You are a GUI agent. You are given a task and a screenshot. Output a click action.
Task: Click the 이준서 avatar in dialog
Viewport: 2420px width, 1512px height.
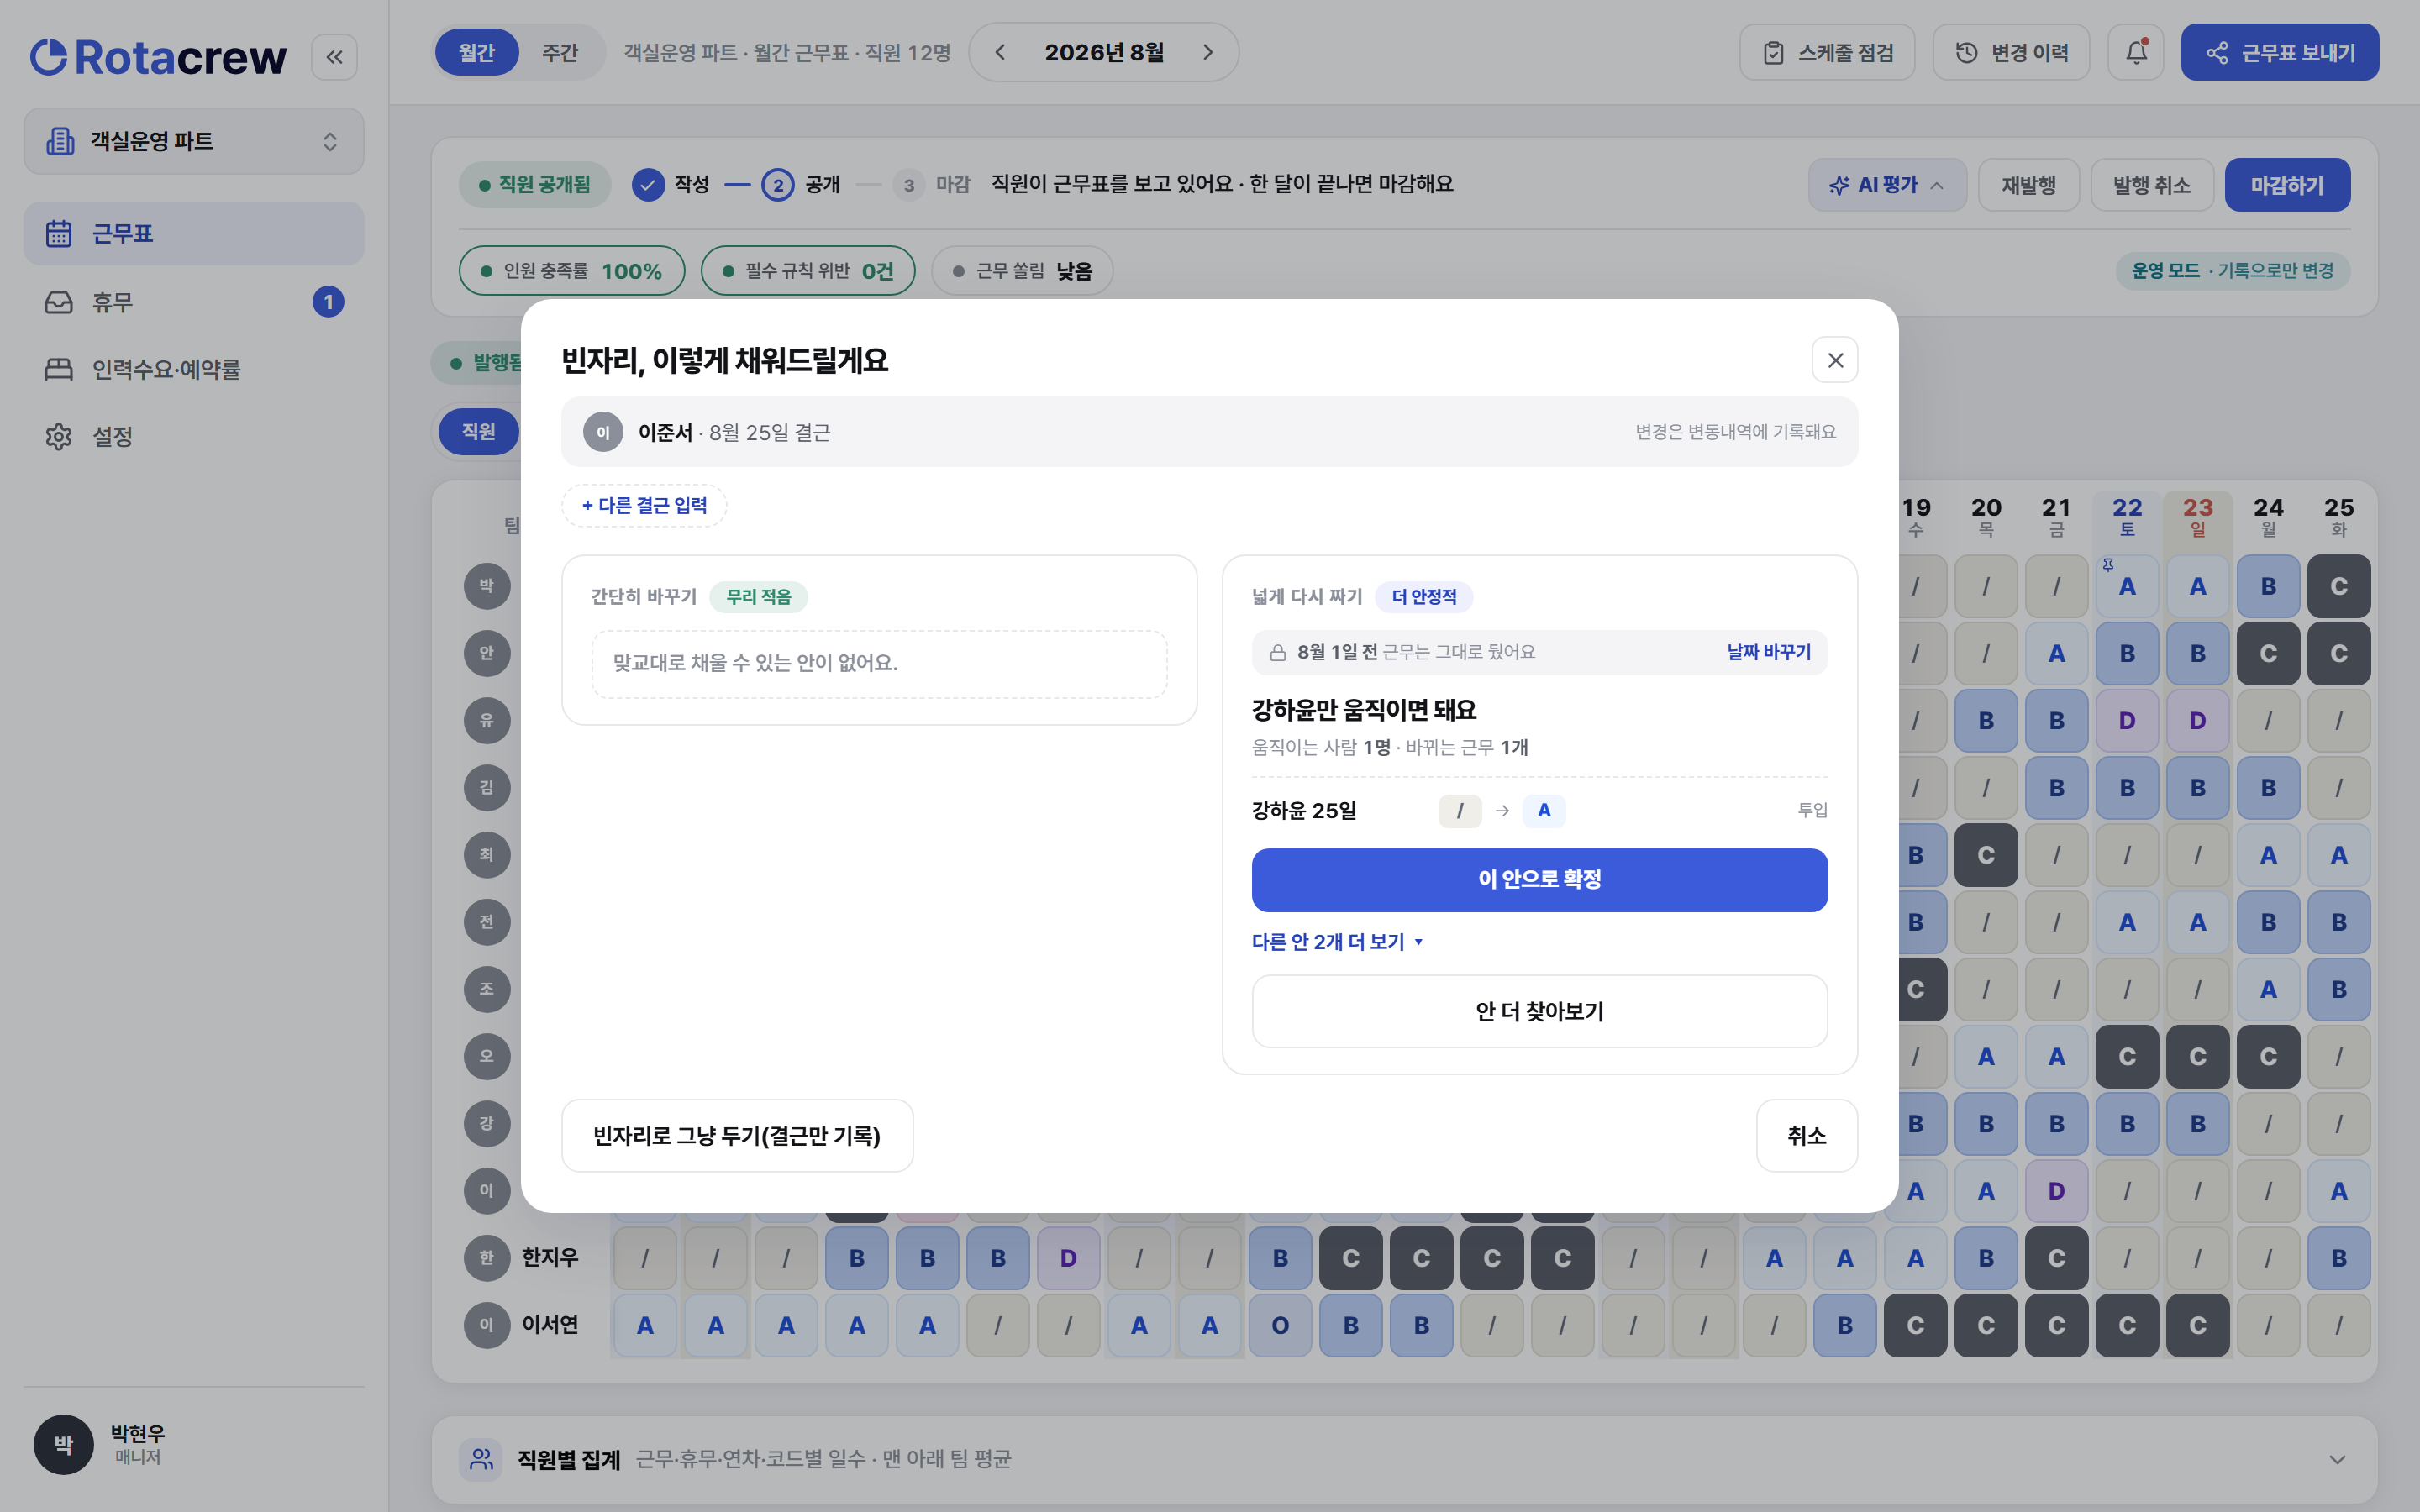(x=603, y=432)
